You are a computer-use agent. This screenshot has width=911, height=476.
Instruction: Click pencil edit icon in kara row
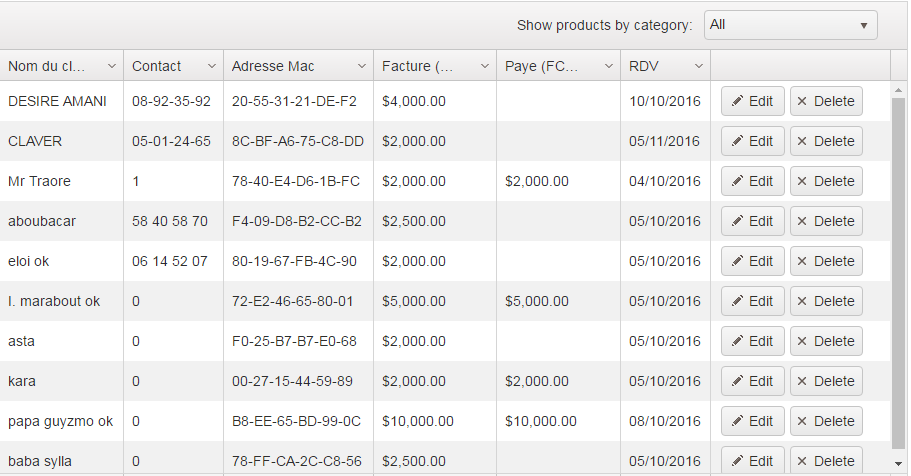737,381
